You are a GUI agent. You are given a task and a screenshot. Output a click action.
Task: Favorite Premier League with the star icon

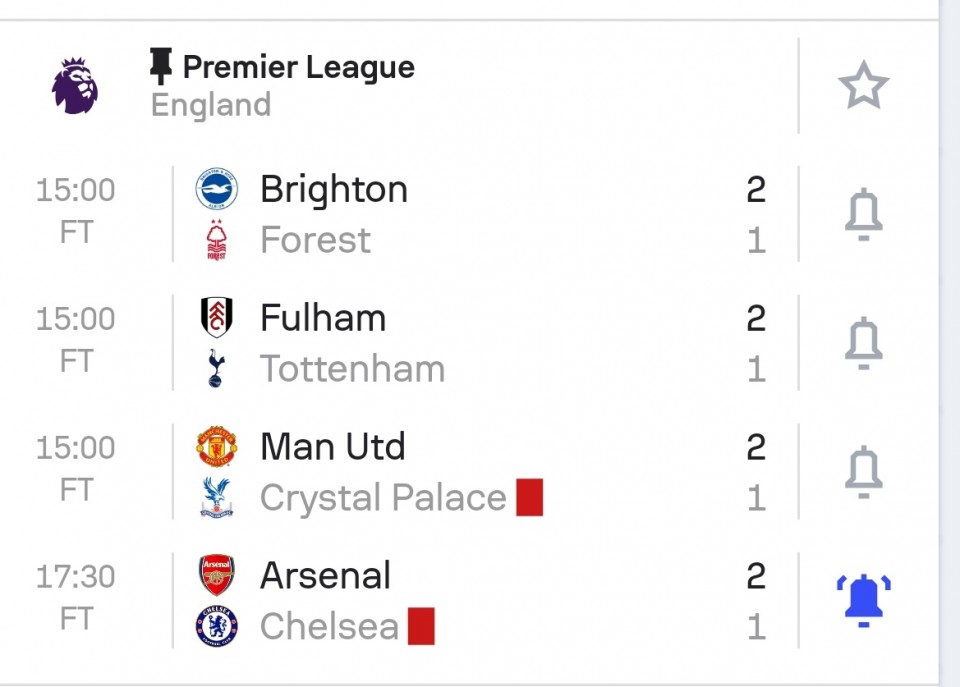tap(863, 86)
